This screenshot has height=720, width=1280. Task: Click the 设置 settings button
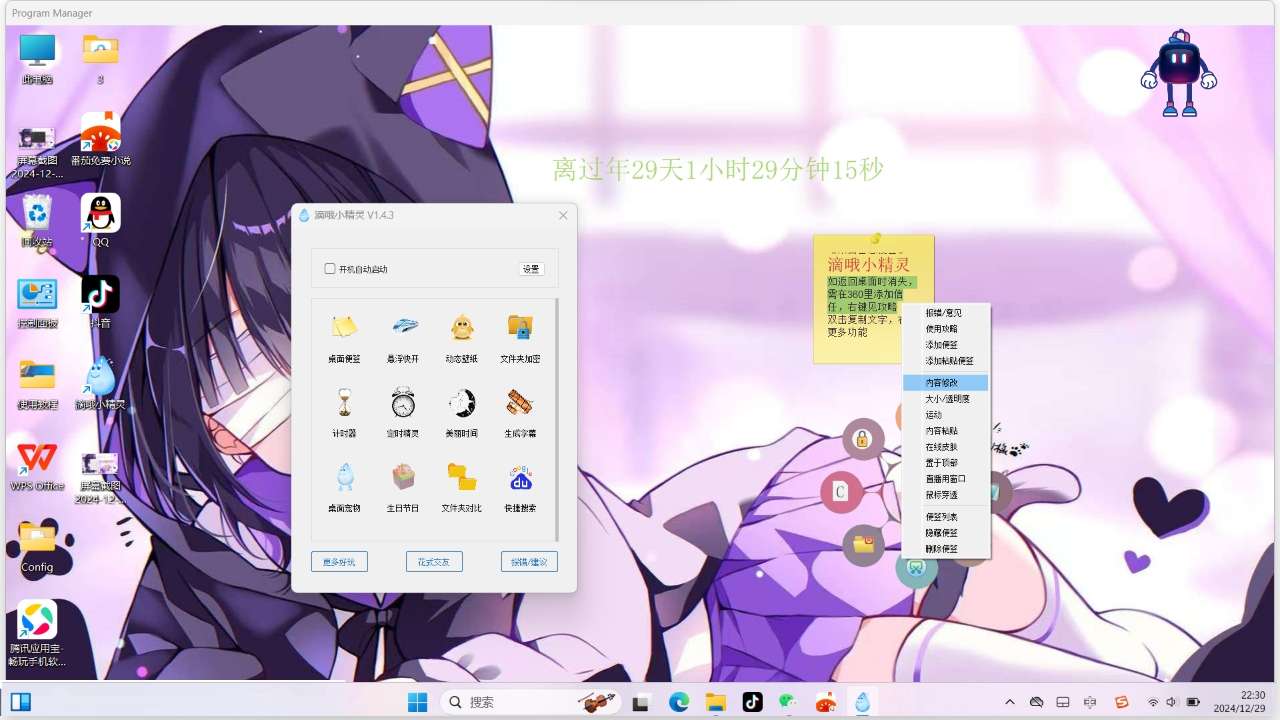click(531, 269)
